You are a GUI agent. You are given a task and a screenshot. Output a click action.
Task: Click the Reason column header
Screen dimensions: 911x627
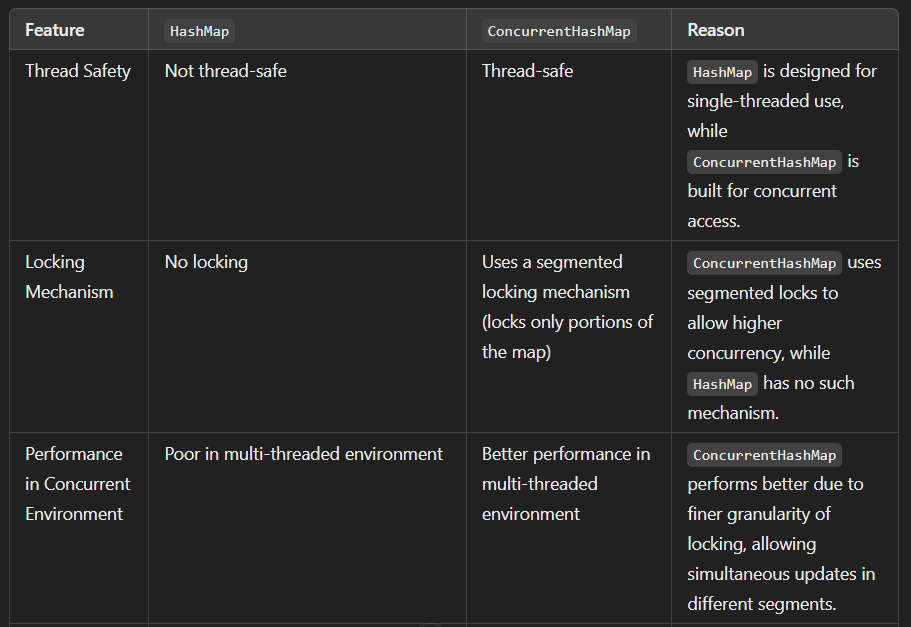[x=715, y=30]
